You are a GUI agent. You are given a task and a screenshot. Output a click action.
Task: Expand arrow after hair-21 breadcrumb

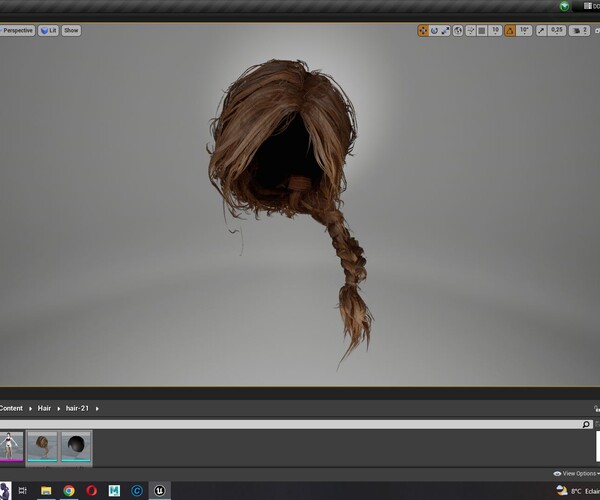97,409
